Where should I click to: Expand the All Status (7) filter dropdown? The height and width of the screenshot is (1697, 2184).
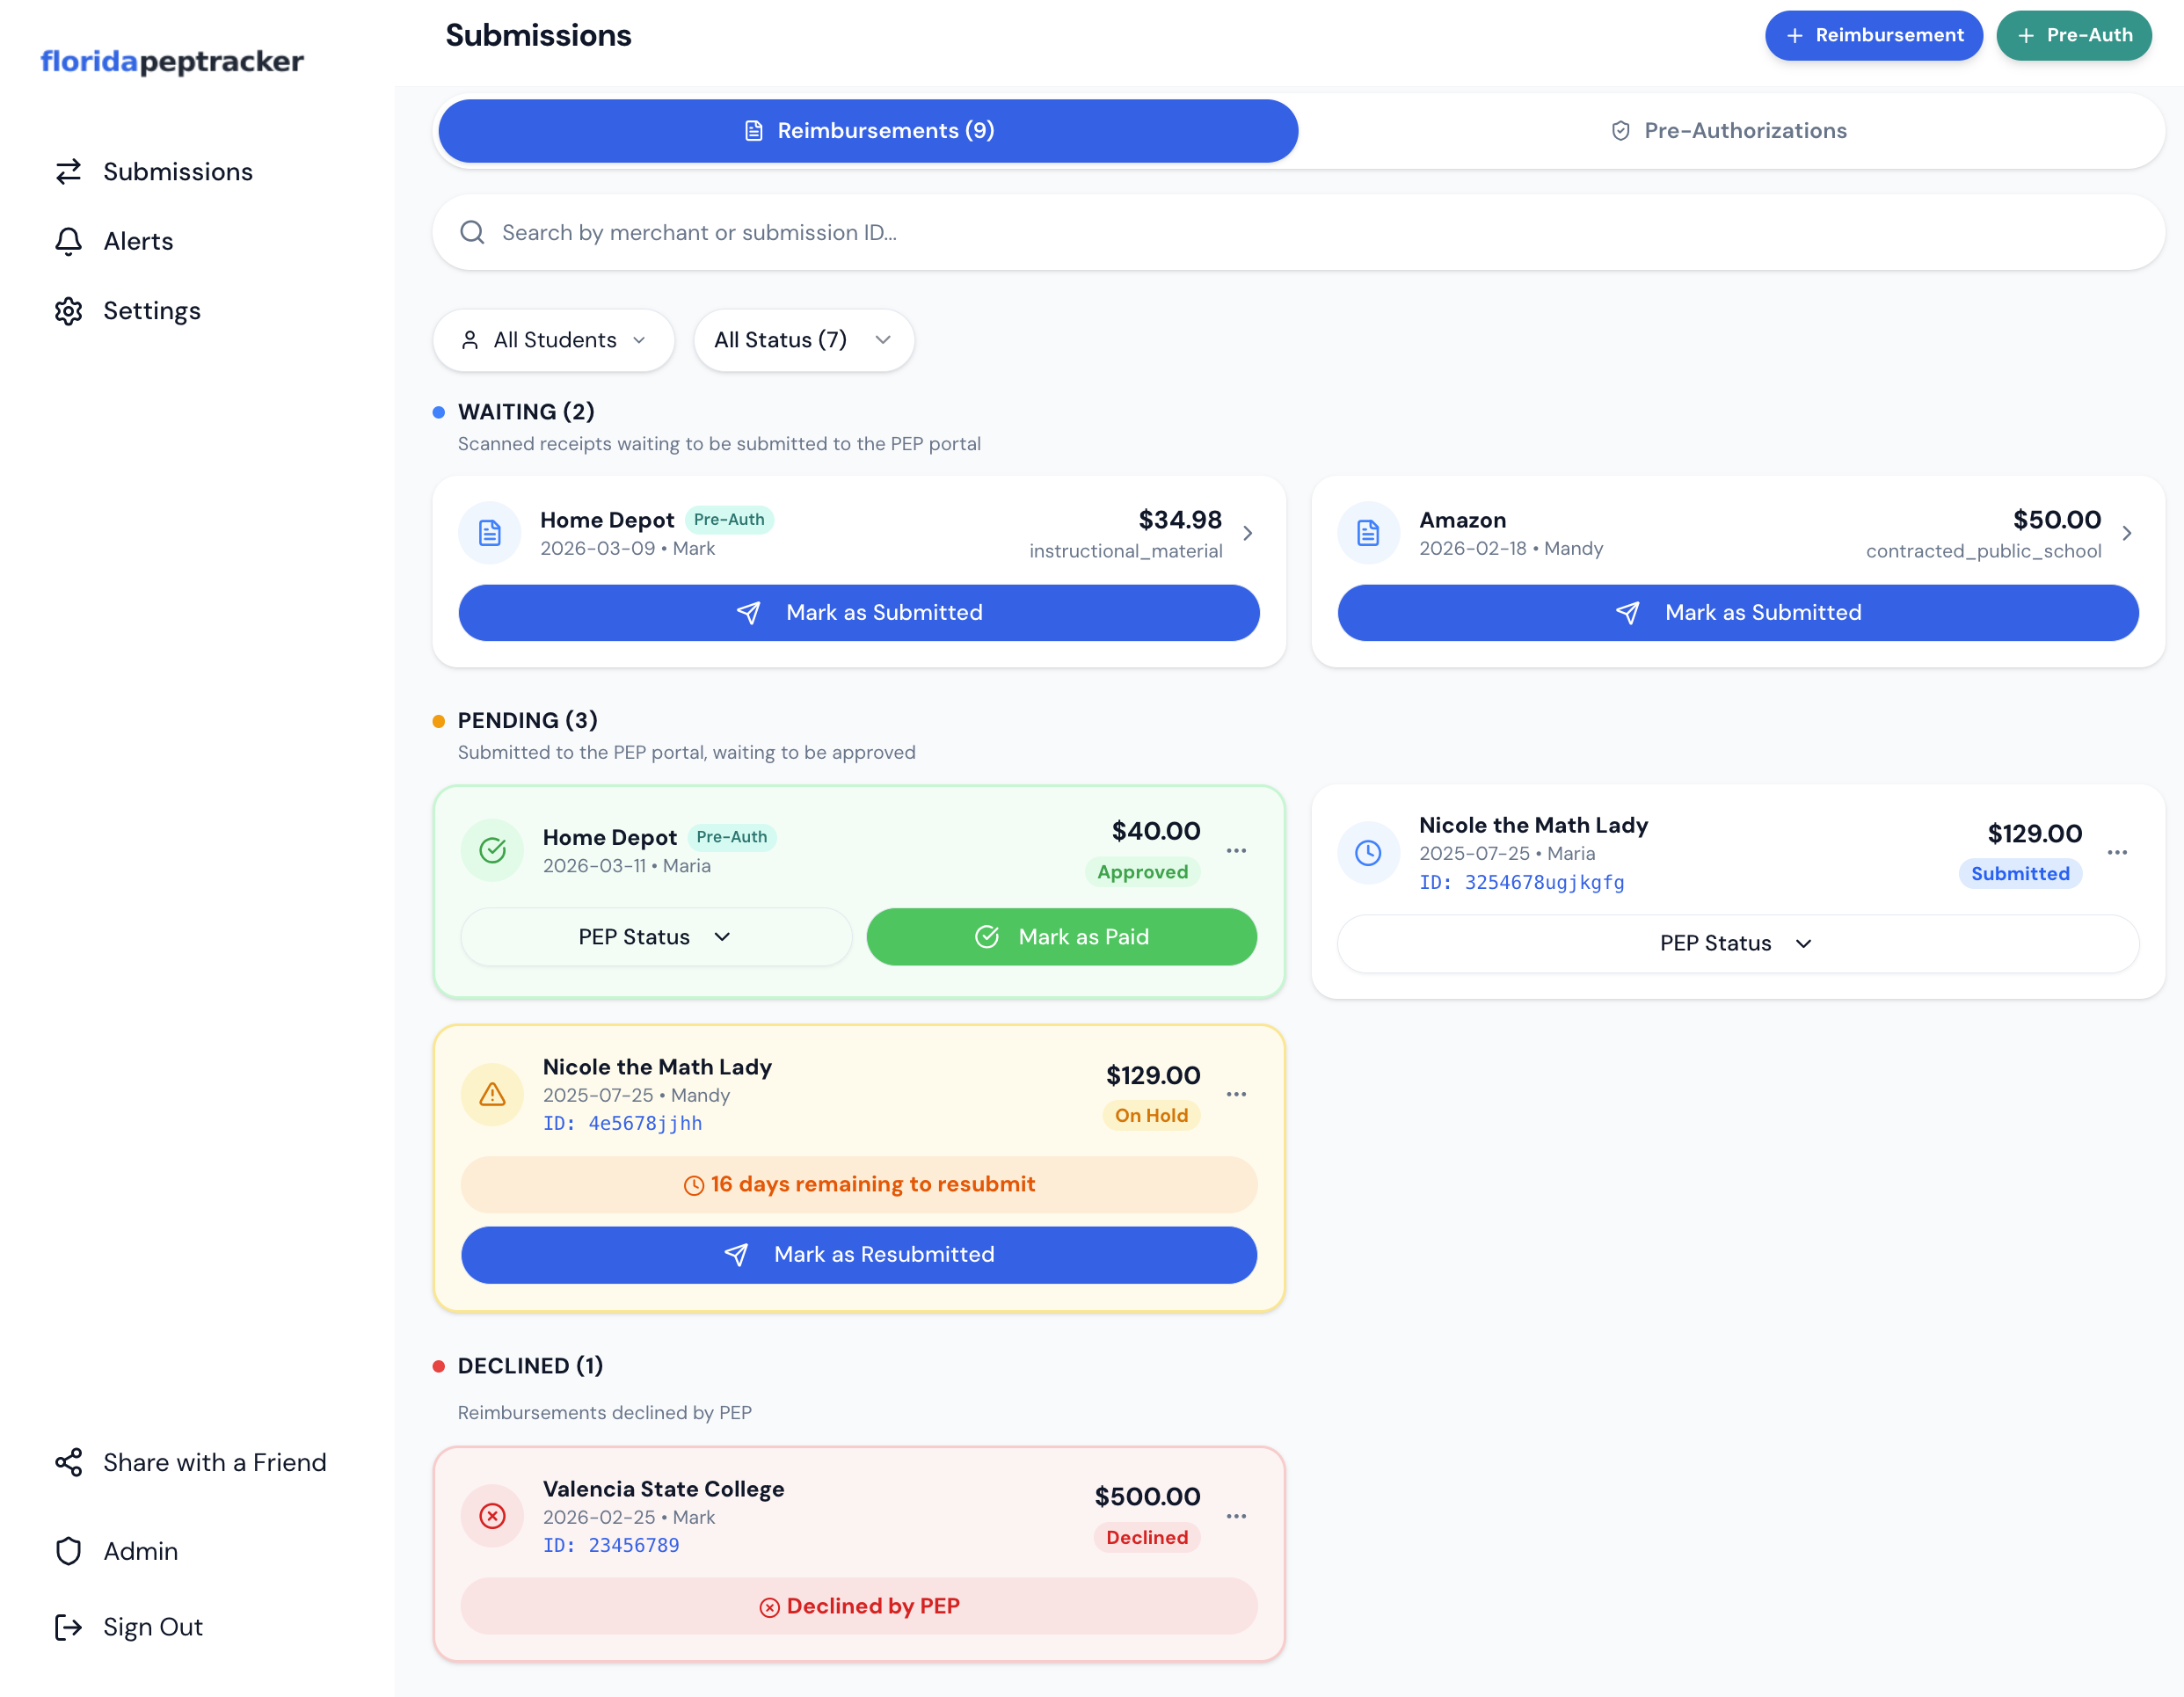click(804, 340)
